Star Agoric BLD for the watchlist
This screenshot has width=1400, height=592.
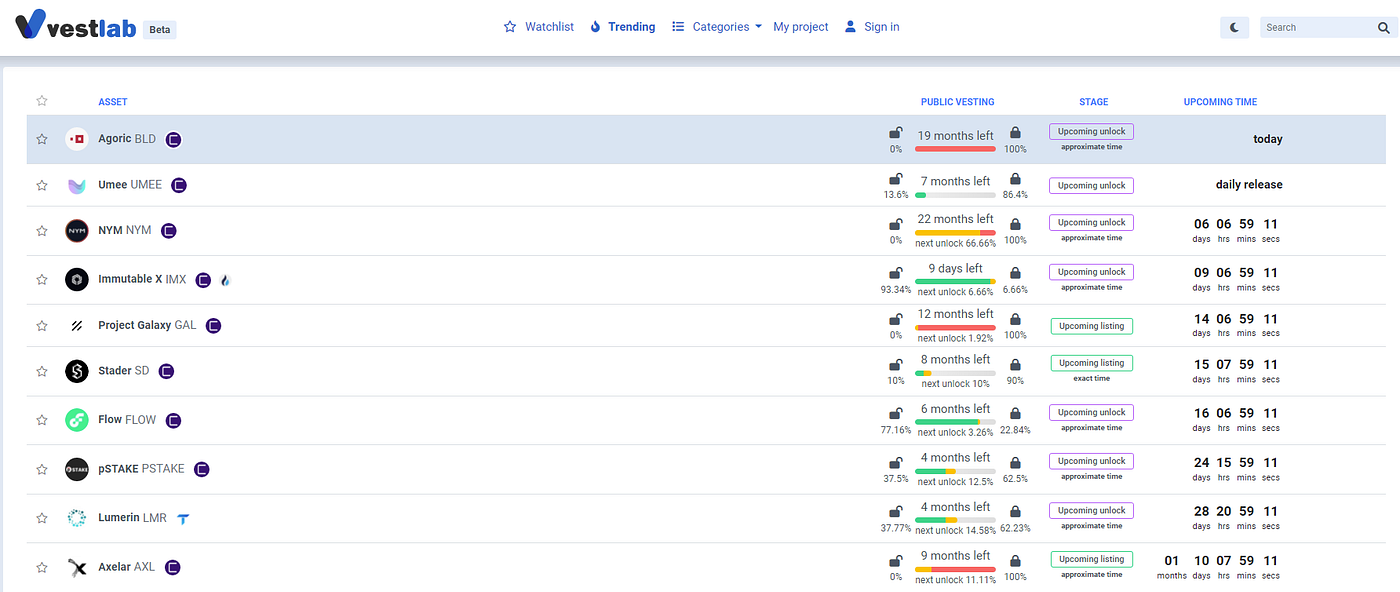click(x=42, y=139)
